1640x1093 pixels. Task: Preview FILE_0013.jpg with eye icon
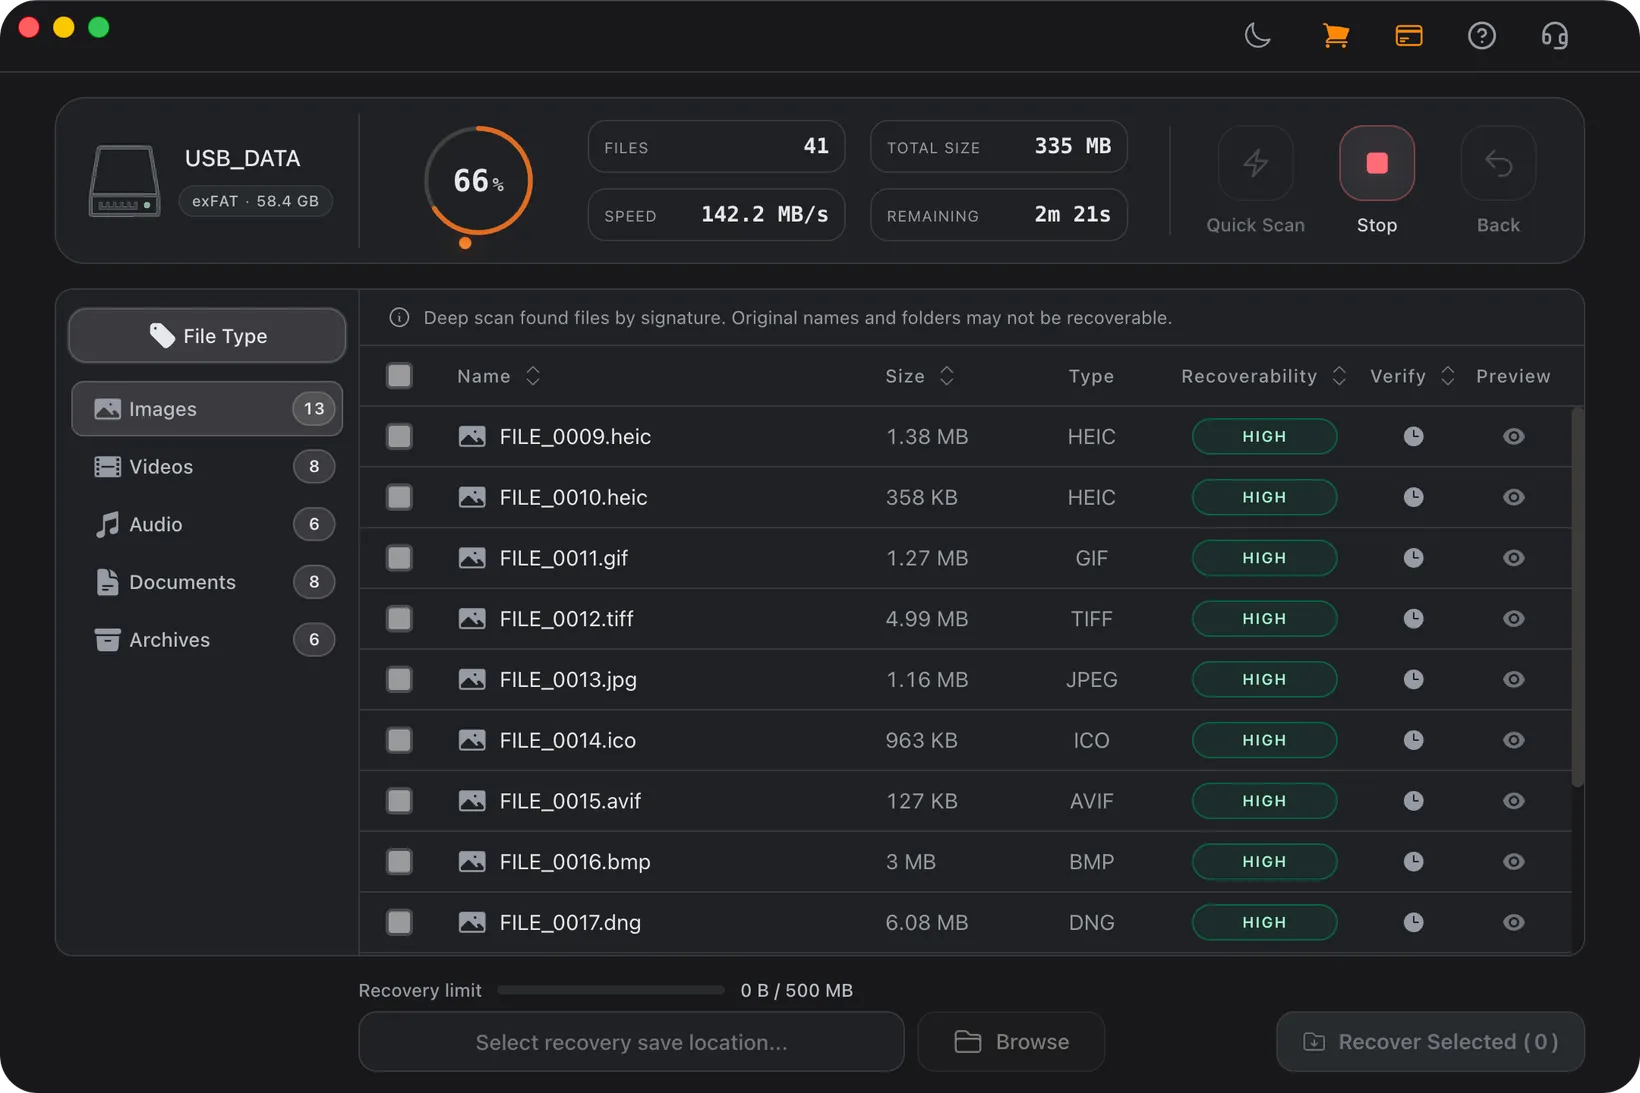[1514, 679]
